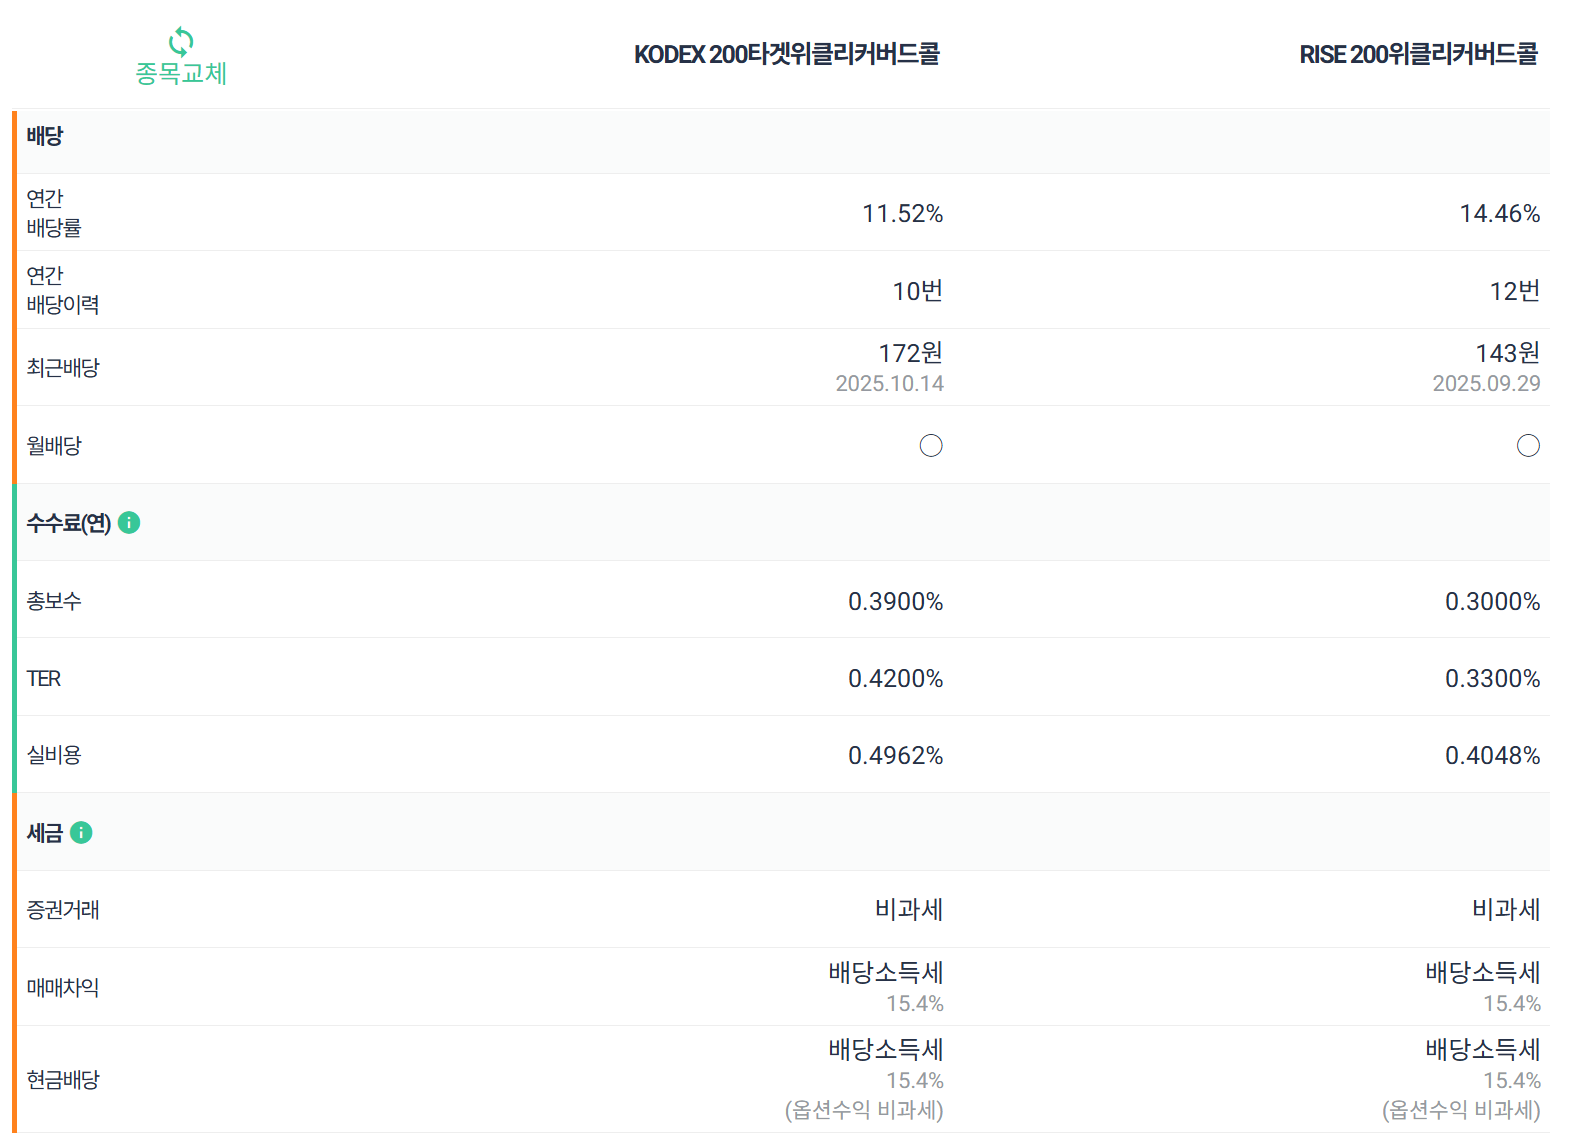
Task: Click the TER row label
Action: click(x=44, y=679)
